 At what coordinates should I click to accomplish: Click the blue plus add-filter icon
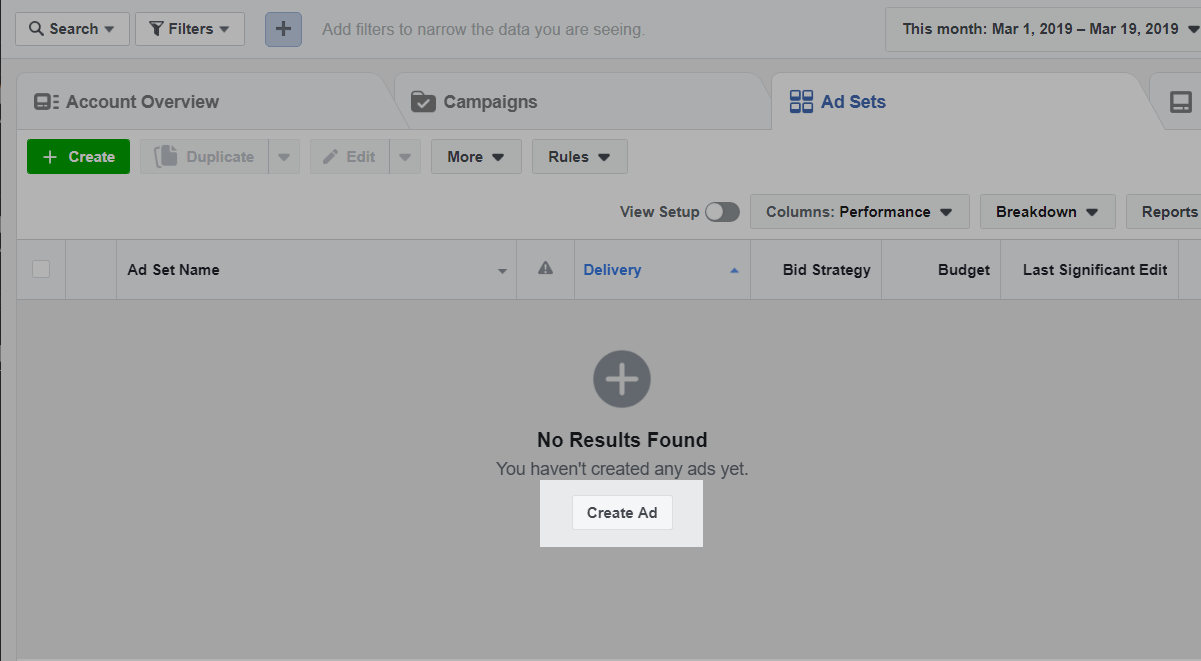tap(283, 29)
